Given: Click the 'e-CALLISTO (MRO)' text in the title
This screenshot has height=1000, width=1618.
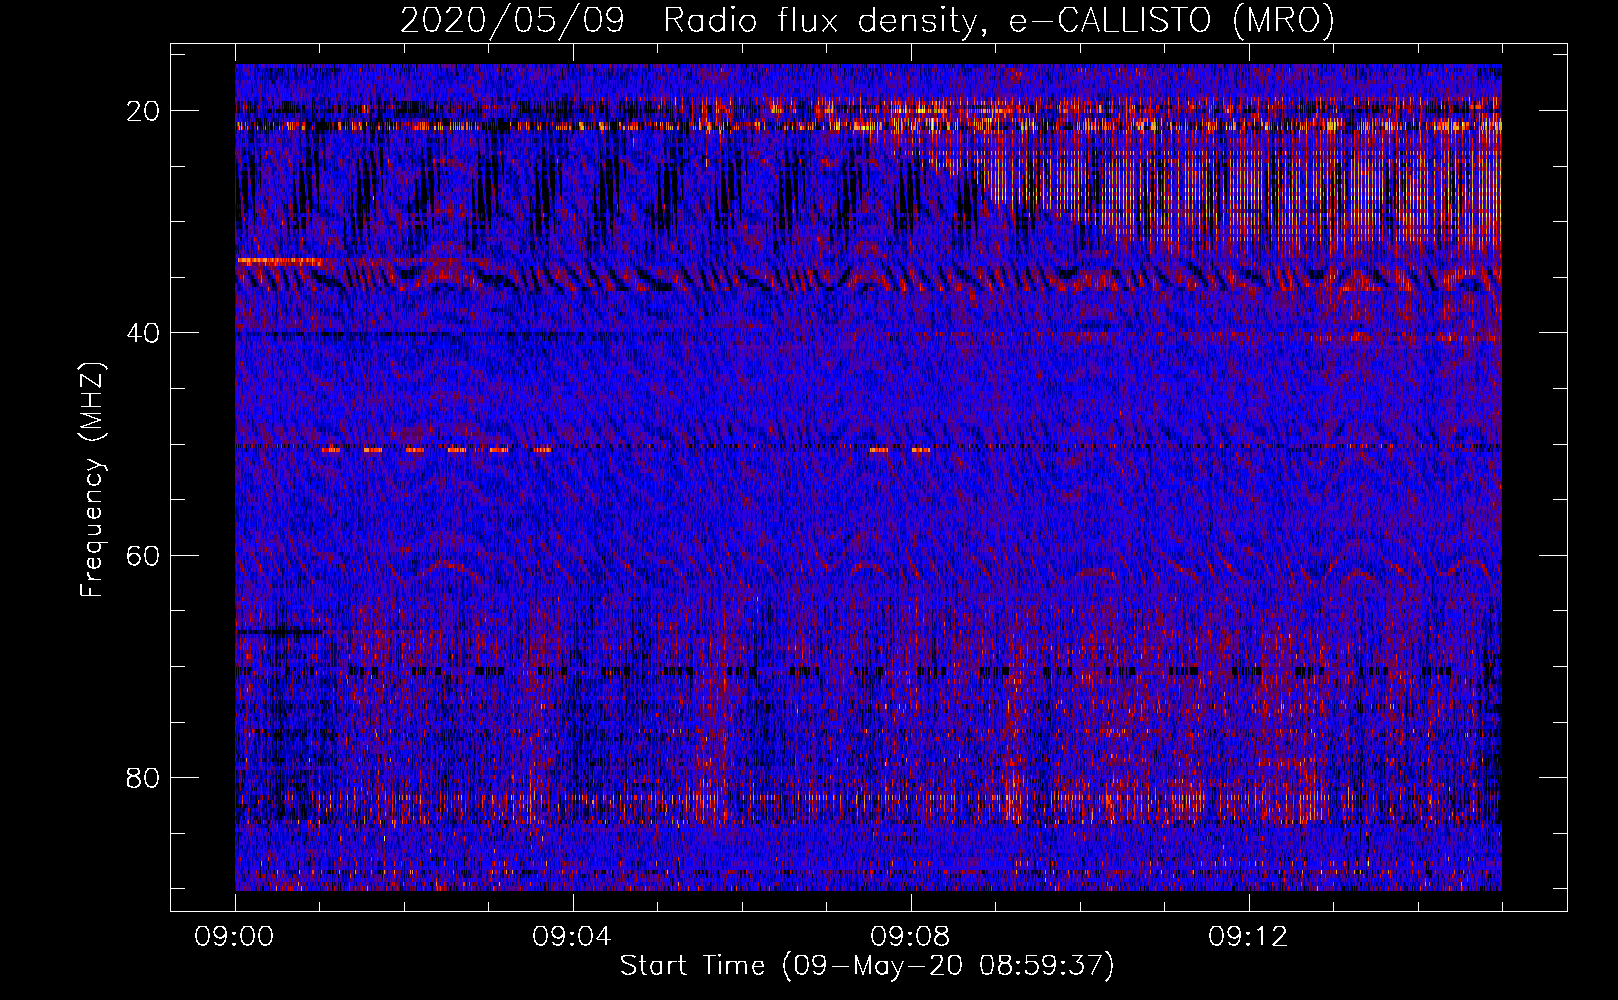Looking at the screenshot, I should click(x=1171, y=21).
